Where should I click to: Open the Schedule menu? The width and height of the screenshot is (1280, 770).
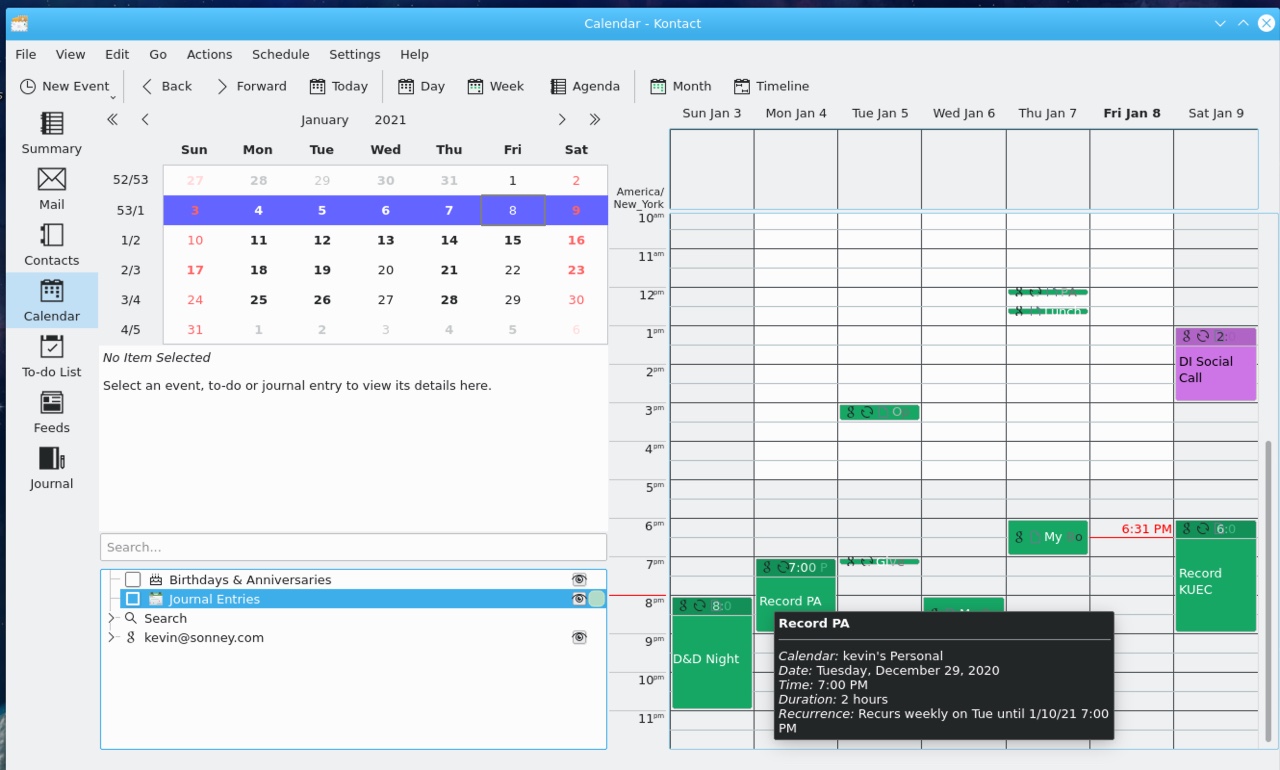[x=280, y=54]
